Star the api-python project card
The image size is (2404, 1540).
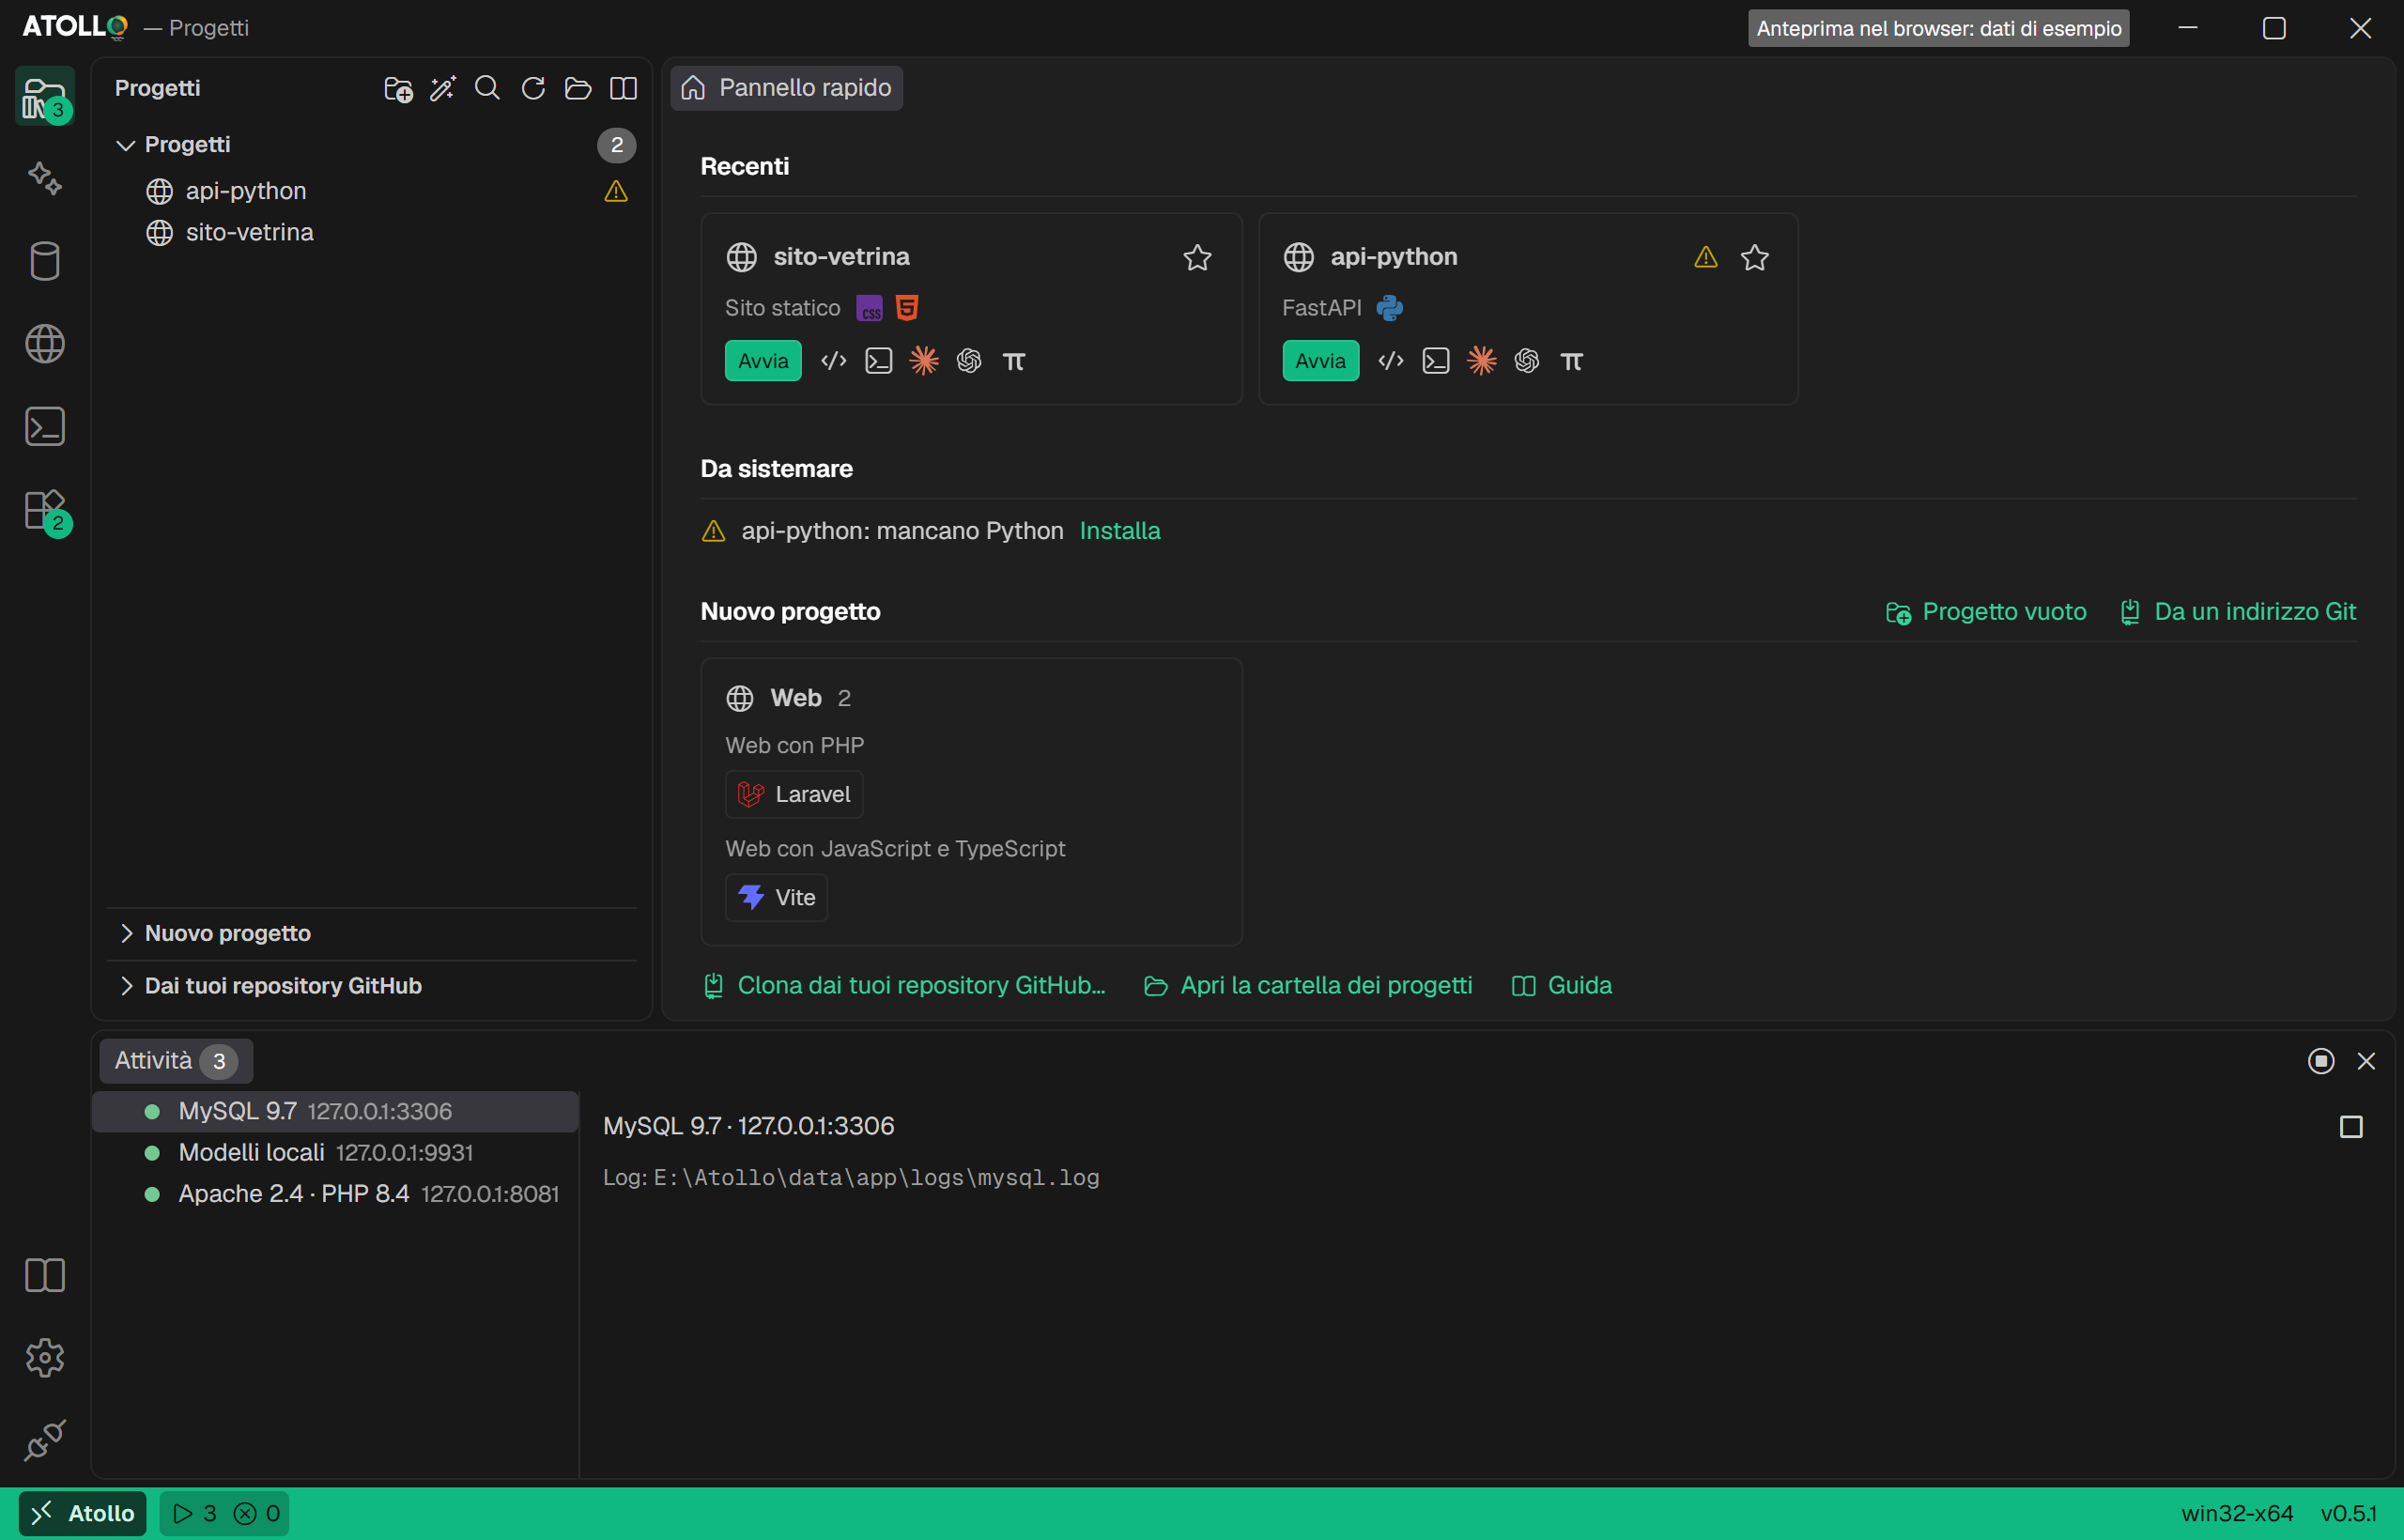1754,258
